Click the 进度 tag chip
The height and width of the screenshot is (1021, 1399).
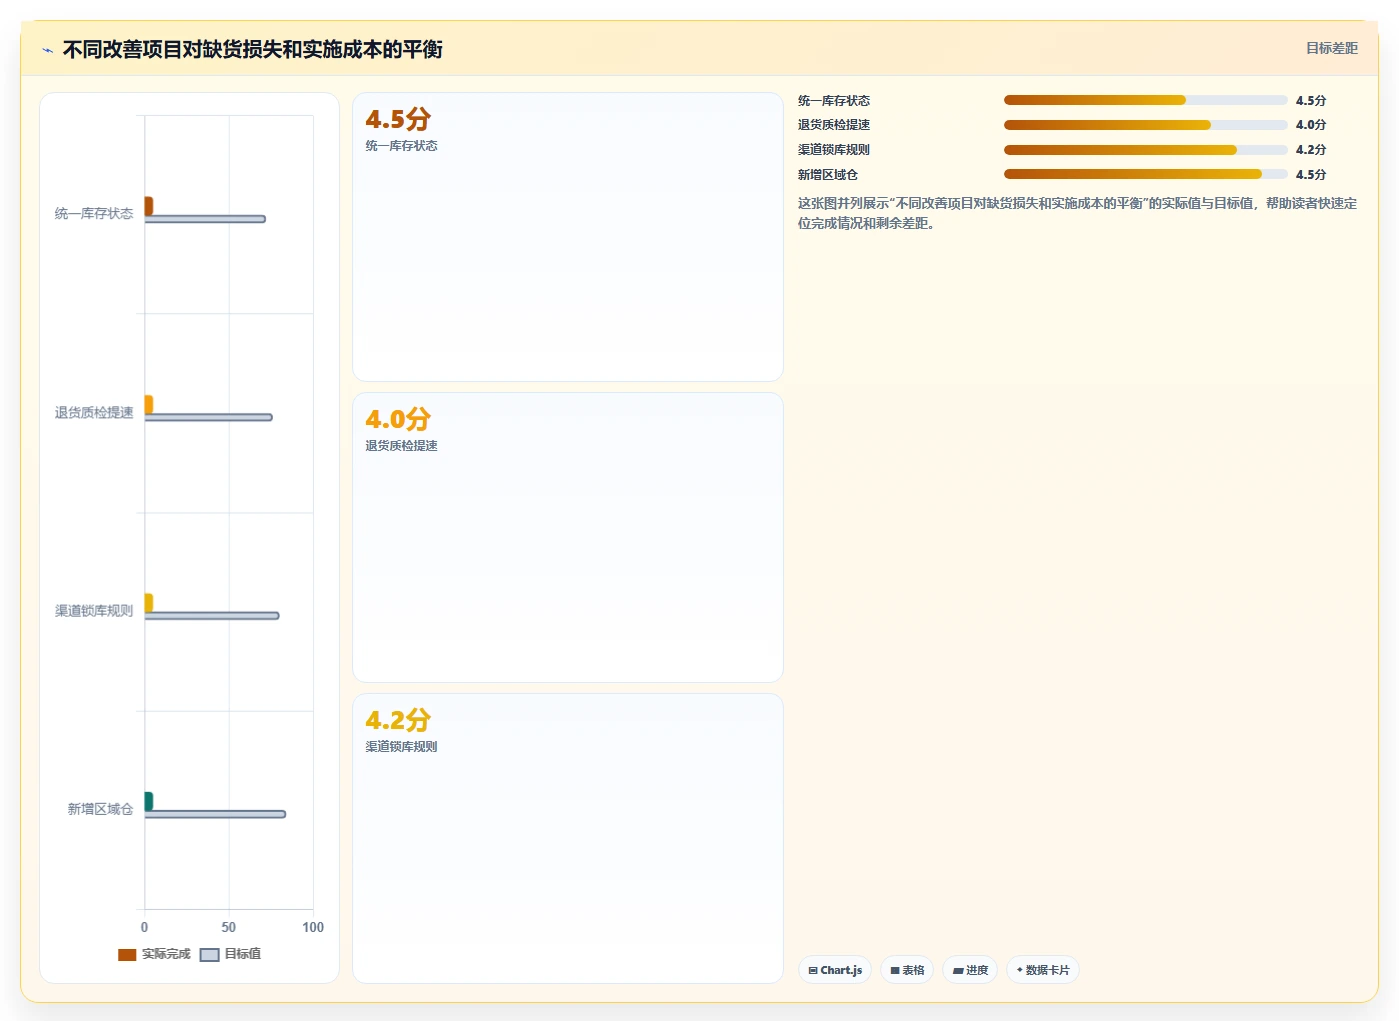[970, 970]
